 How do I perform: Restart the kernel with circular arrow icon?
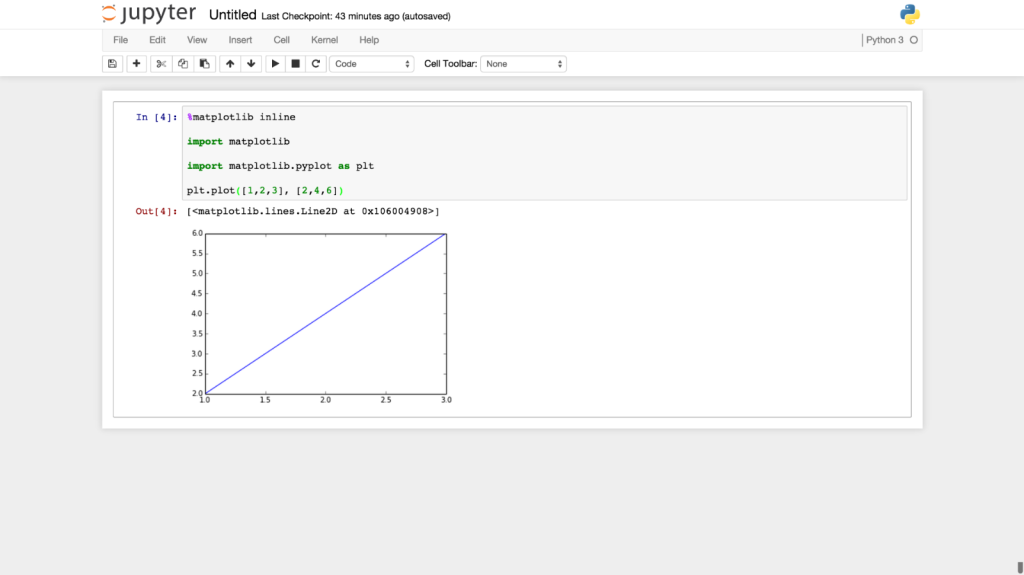pos(316,64)
